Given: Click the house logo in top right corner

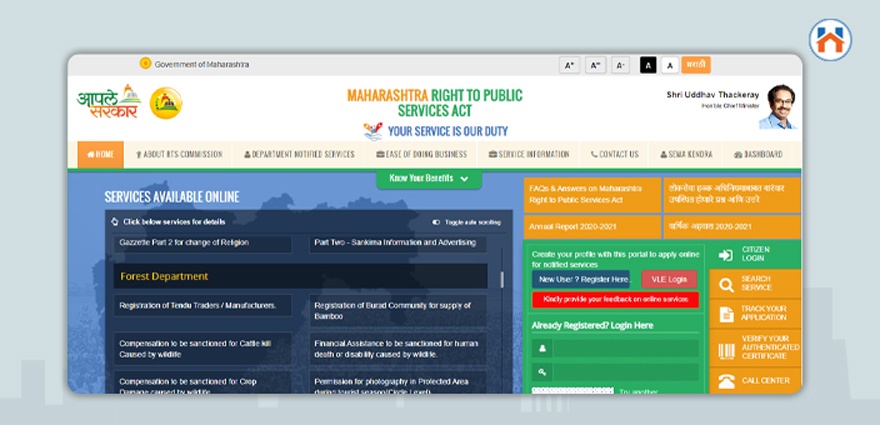Looking at the screenshot, I should coord(830,40).
